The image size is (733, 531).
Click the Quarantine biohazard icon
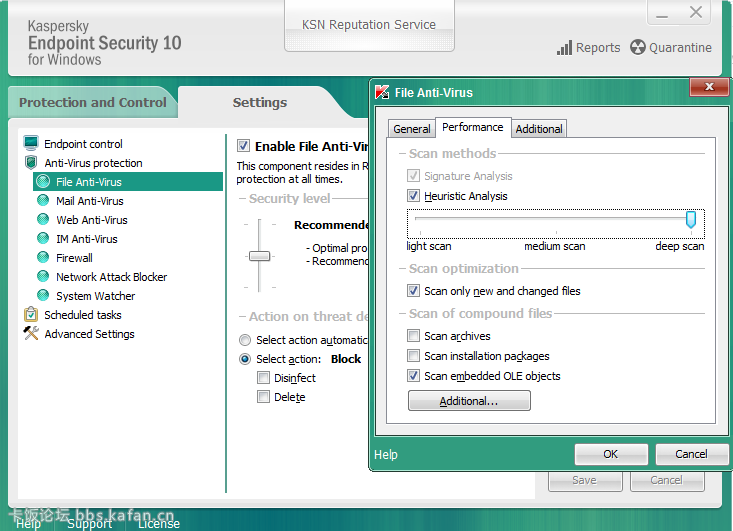[x=637, y=47]
